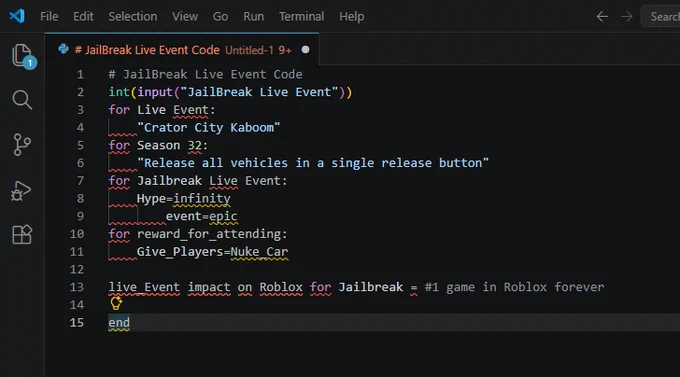Click 'Jailbreak' on line 7
680x377 pixels.
pyautogui.click(x=170, y=180)
